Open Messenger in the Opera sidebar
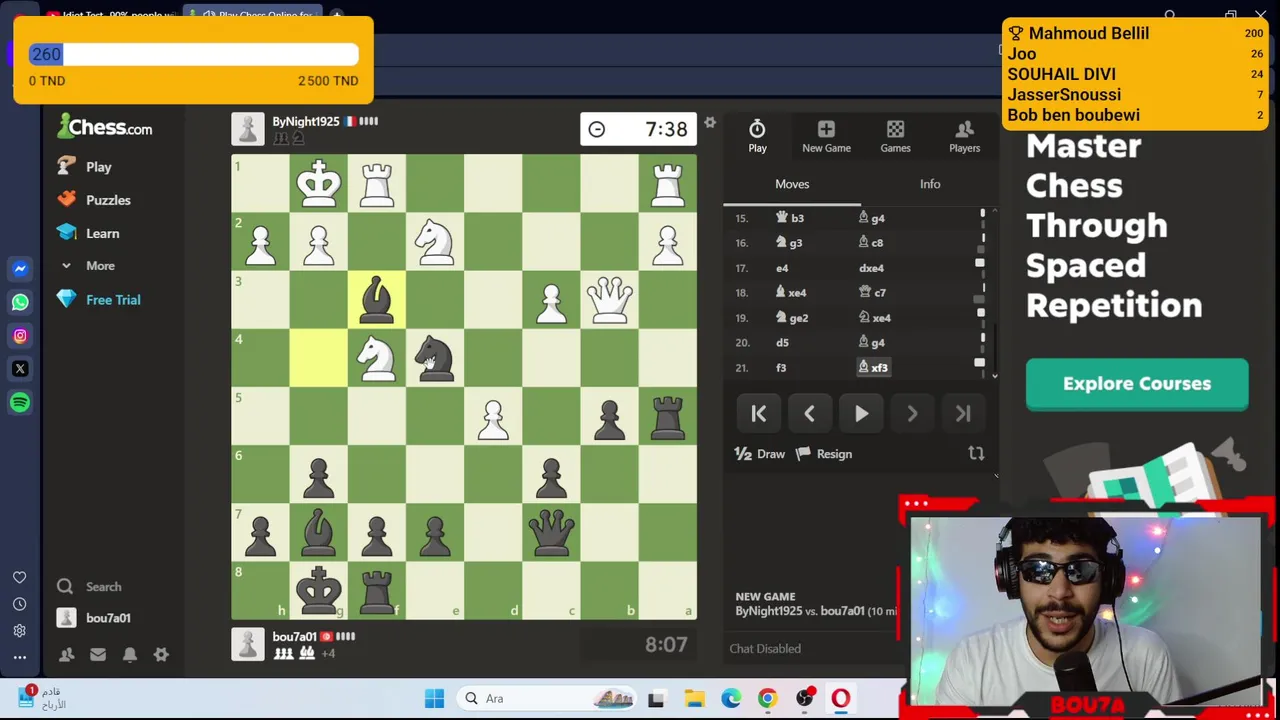Viewport: 1280px width, 720px height. (20, 269)
